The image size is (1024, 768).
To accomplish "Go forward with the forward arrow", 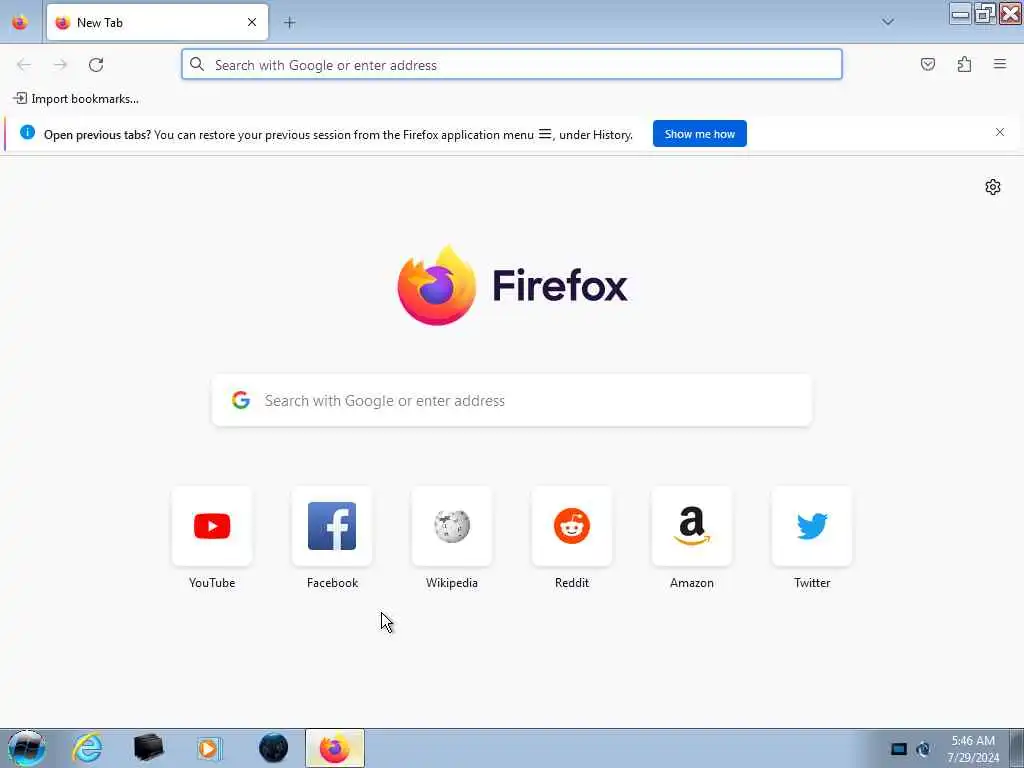I will 60,65.
